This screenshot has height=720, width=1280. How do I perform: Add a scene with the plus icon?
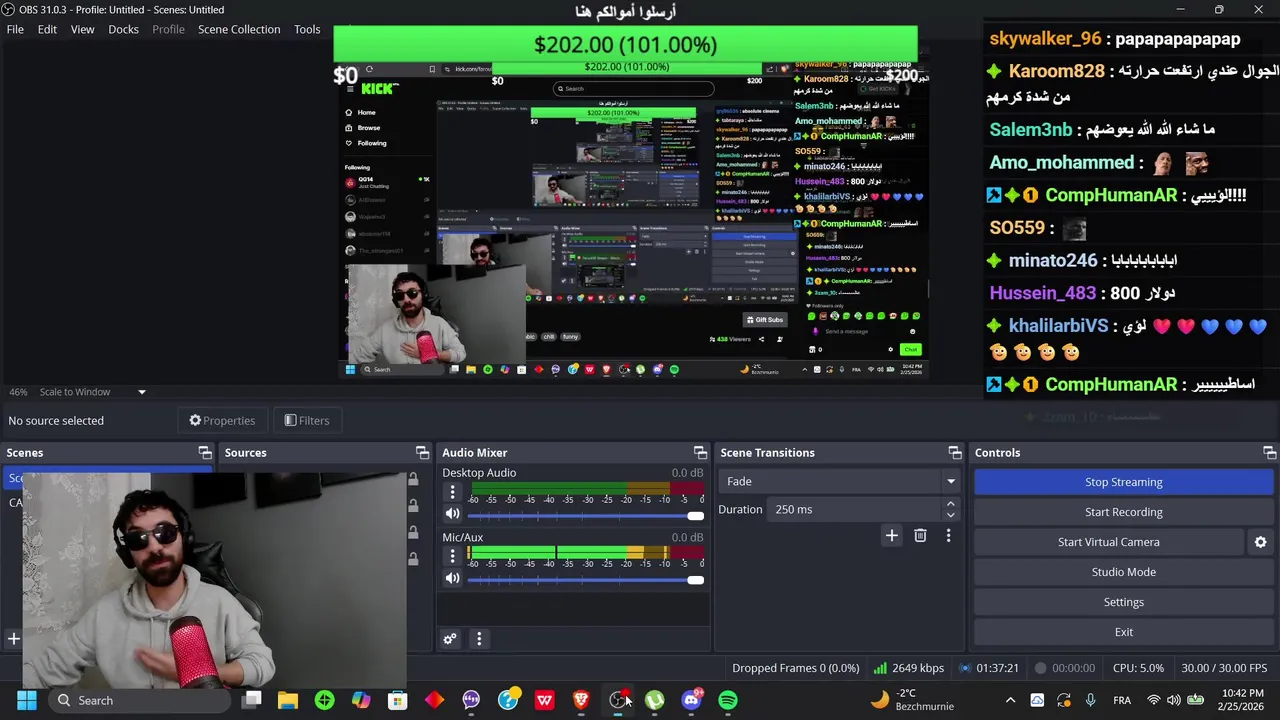click(14, 639)
